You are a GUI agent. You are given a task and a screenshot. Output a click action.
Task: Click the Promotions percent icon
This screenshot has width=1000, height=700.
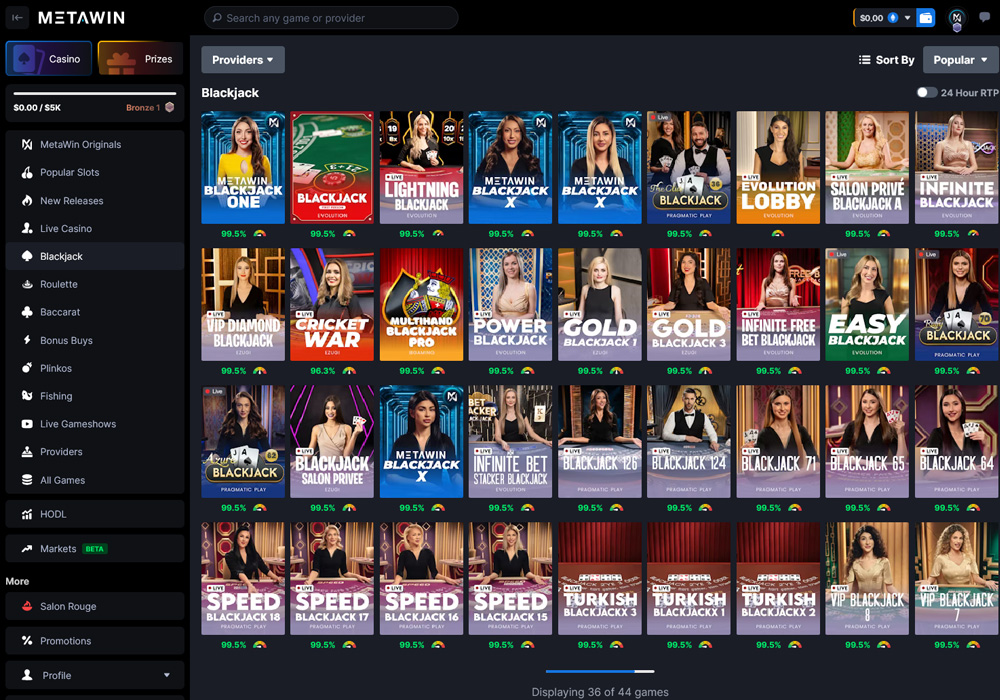click(x=27, y=641)
